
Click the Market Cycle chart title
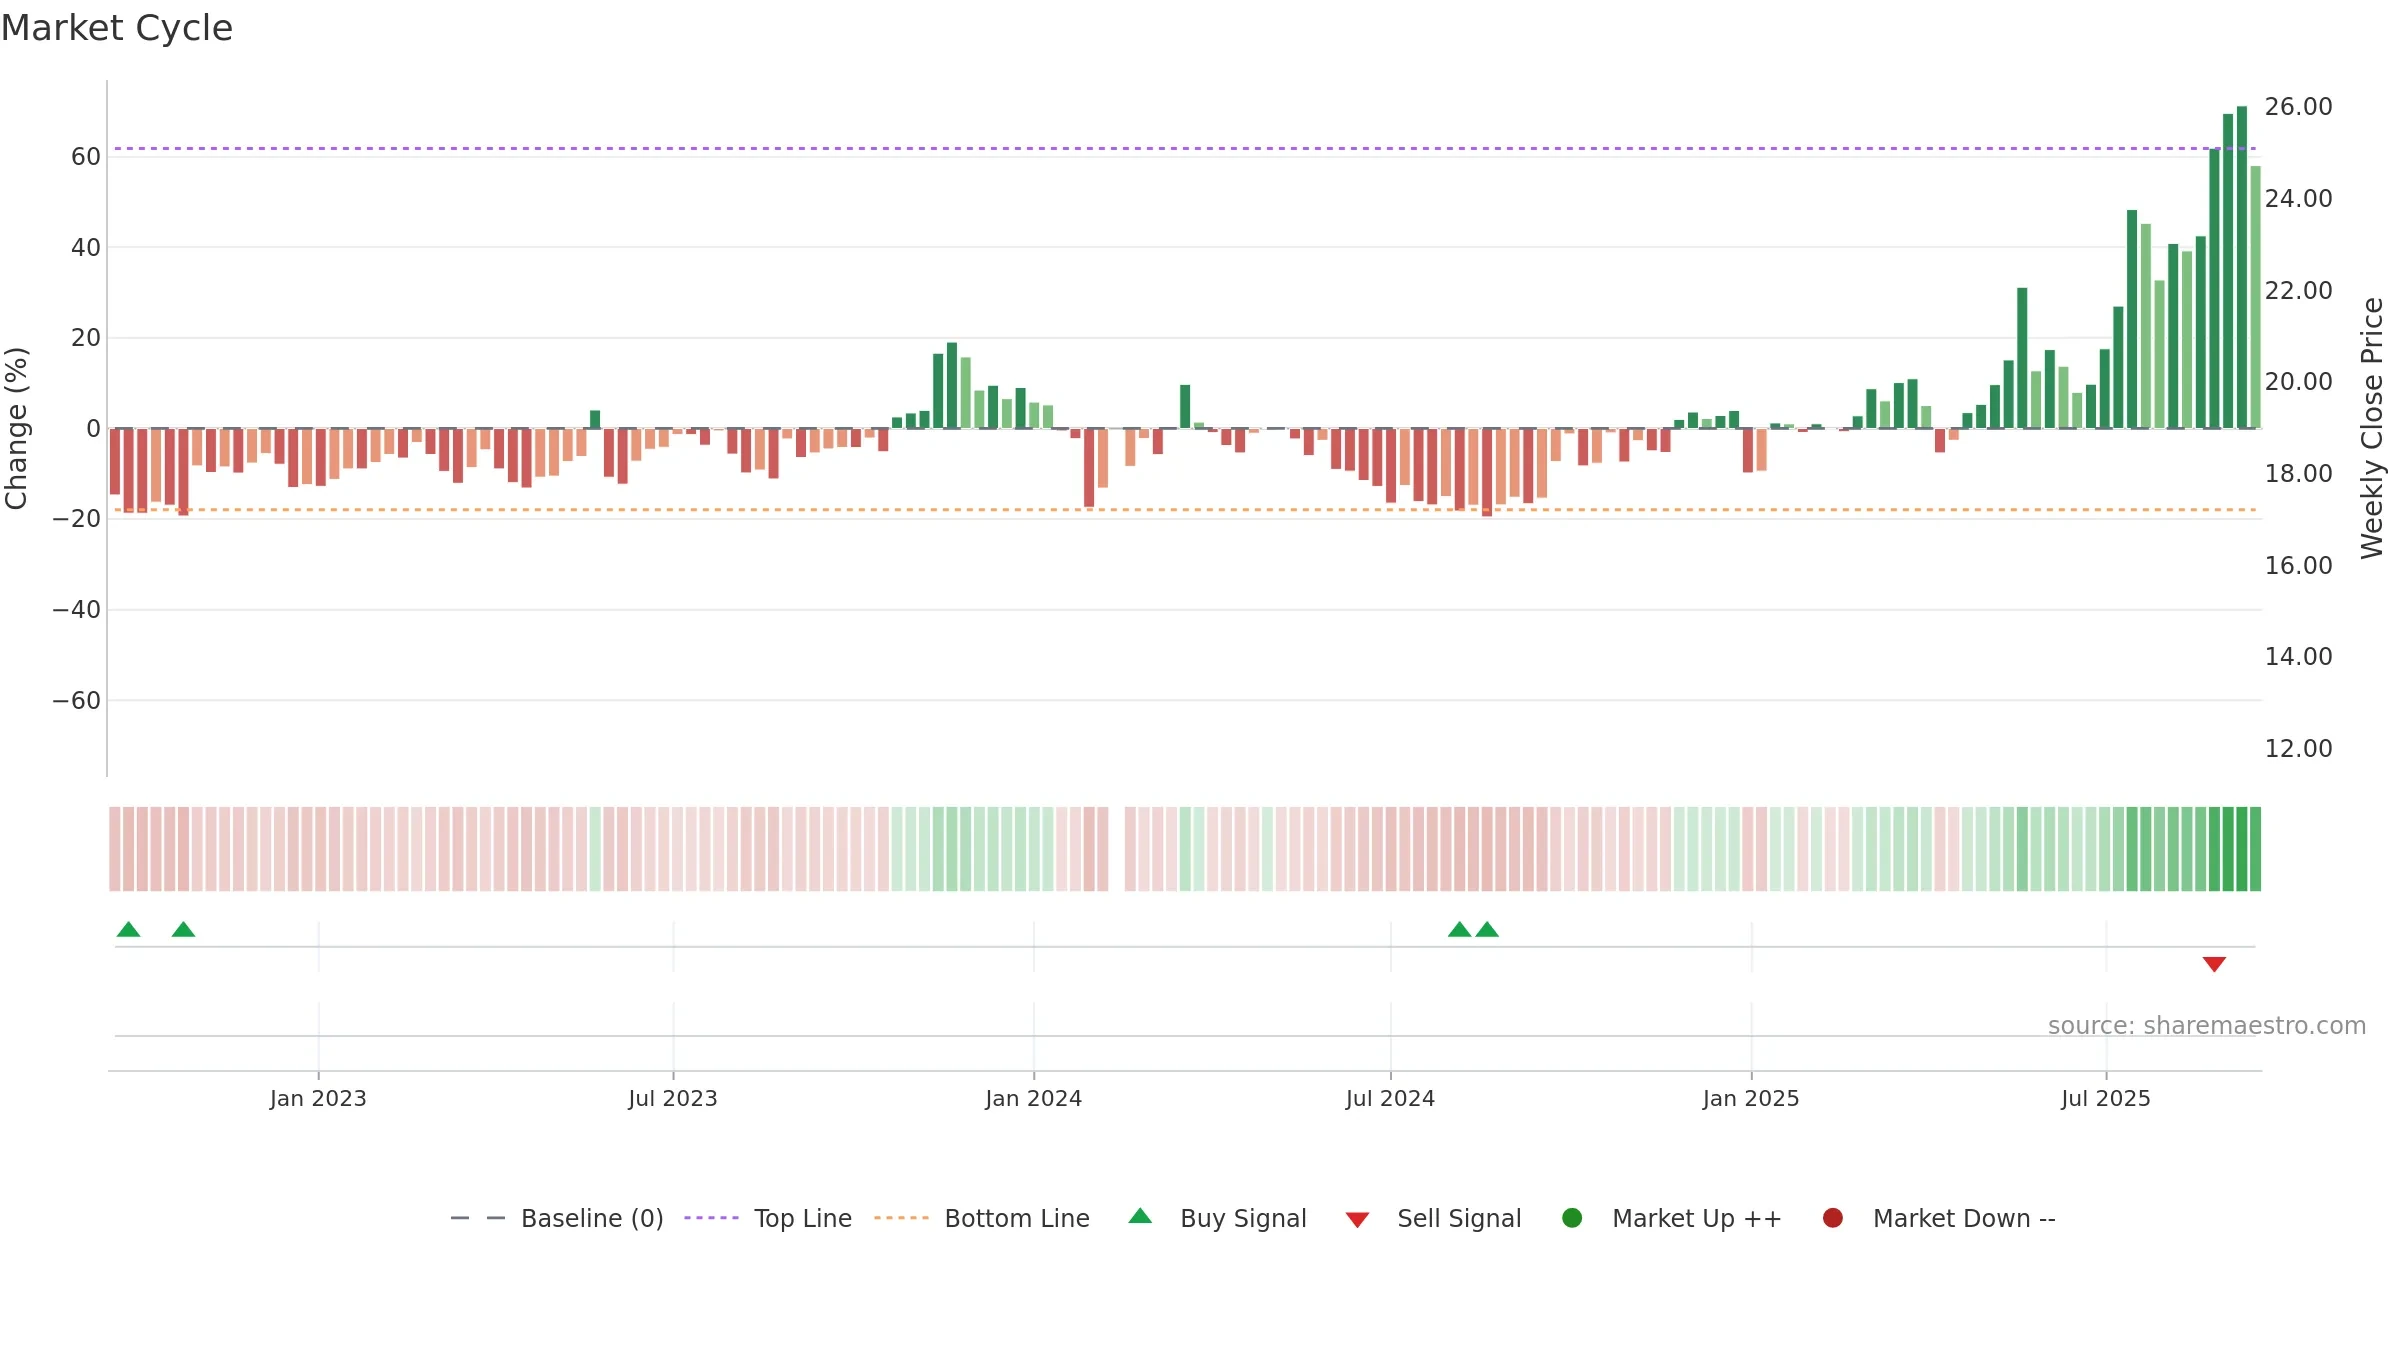(x=117, y=28)
